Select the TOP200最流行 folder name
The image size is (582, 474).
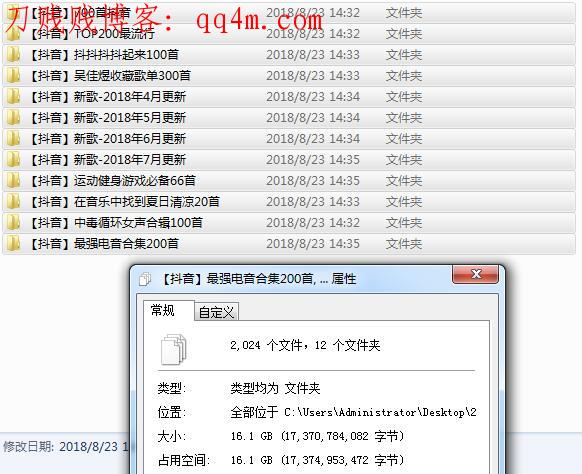(x=114, y=34)
